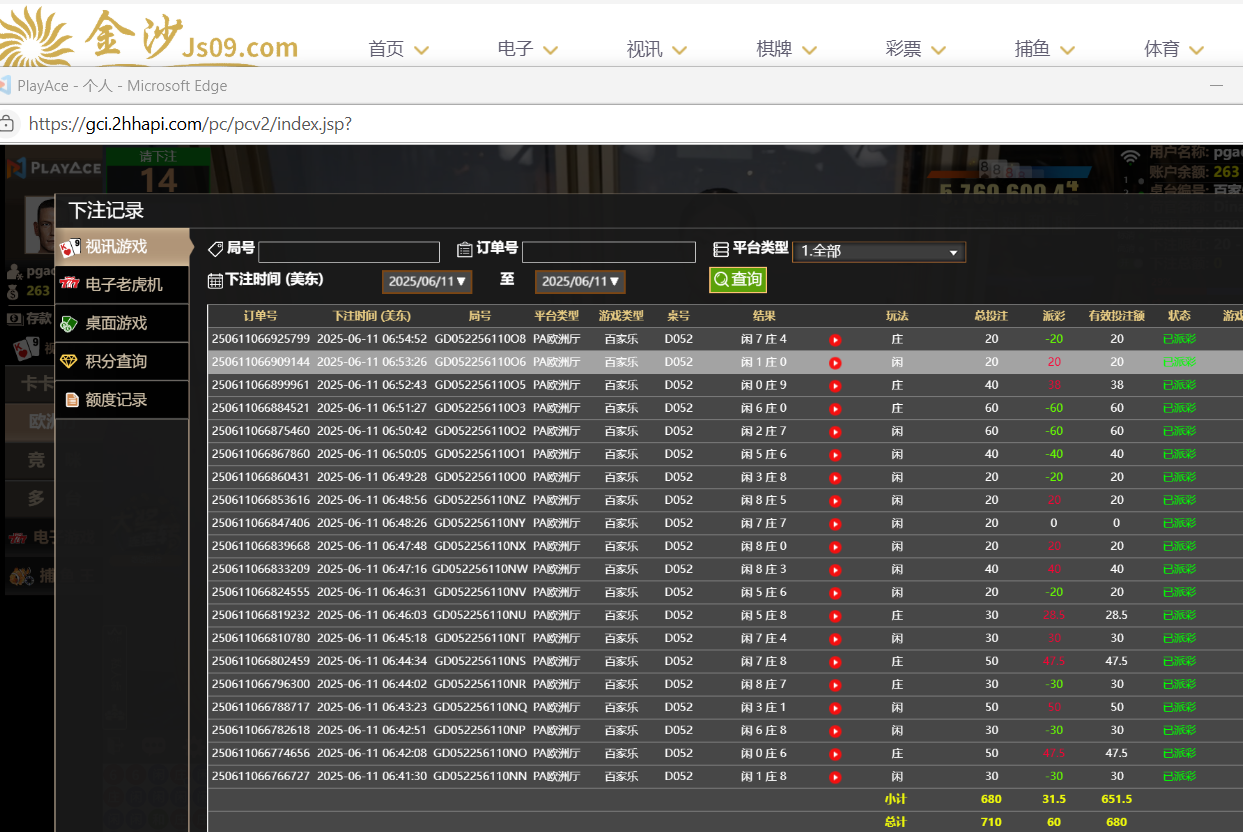Open the start date picker 2025/06/11
The height and width of the screenshot is (832, 1243).
427,282
